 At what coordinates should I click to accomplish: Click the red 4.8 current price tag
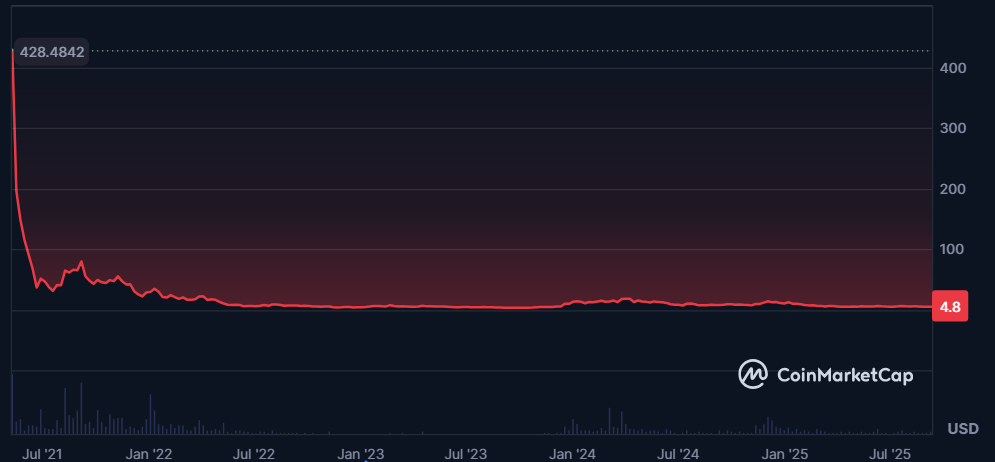coord(950,308)
